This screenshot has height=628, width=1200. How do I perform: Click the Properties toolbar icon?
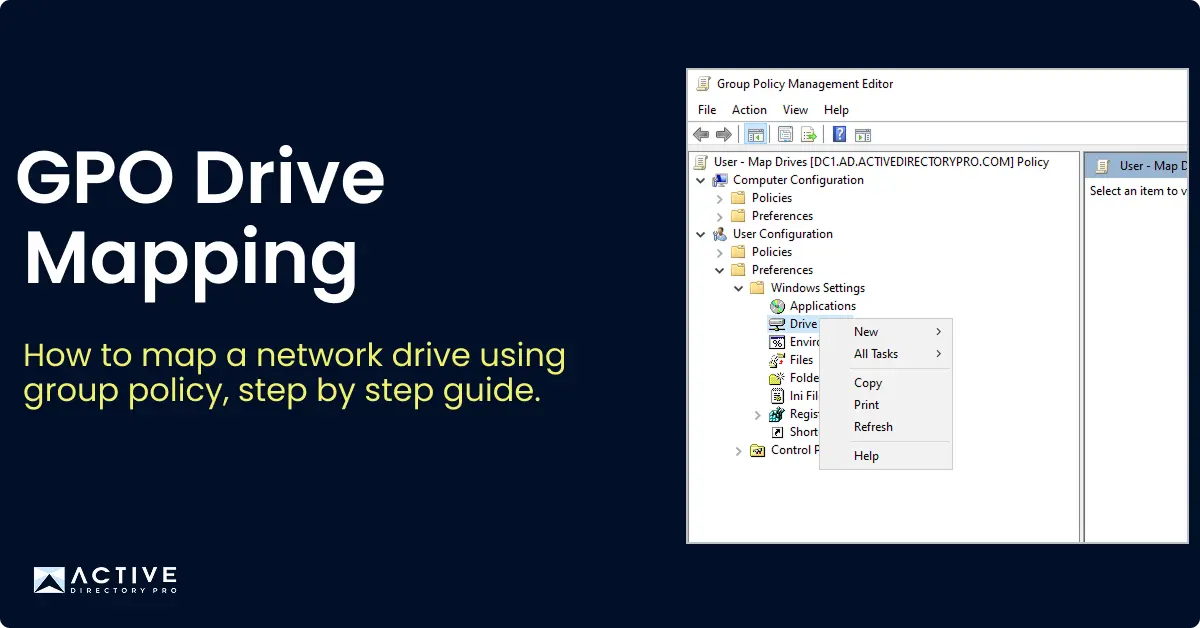786,134
